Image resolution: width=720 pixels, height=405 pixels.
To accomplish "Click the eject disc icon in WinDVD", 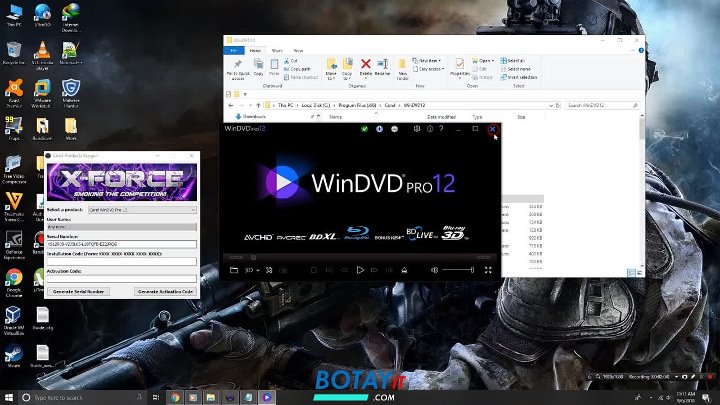I will click(404, 270).
